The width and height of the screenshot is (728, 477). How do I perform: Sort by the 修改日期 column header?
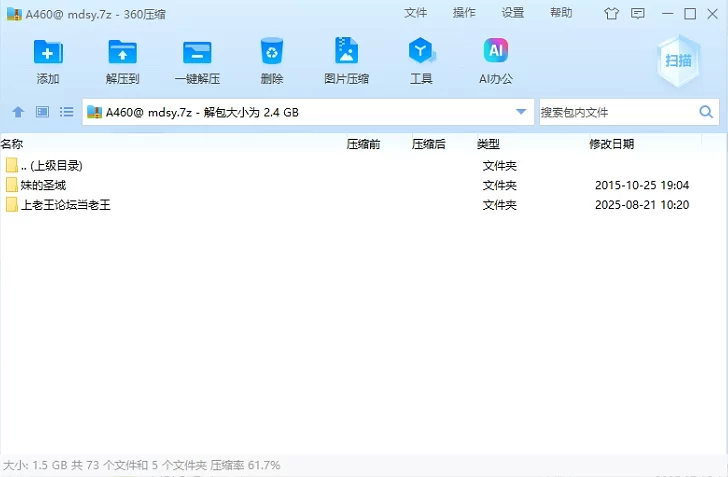(x=611, y=144)
